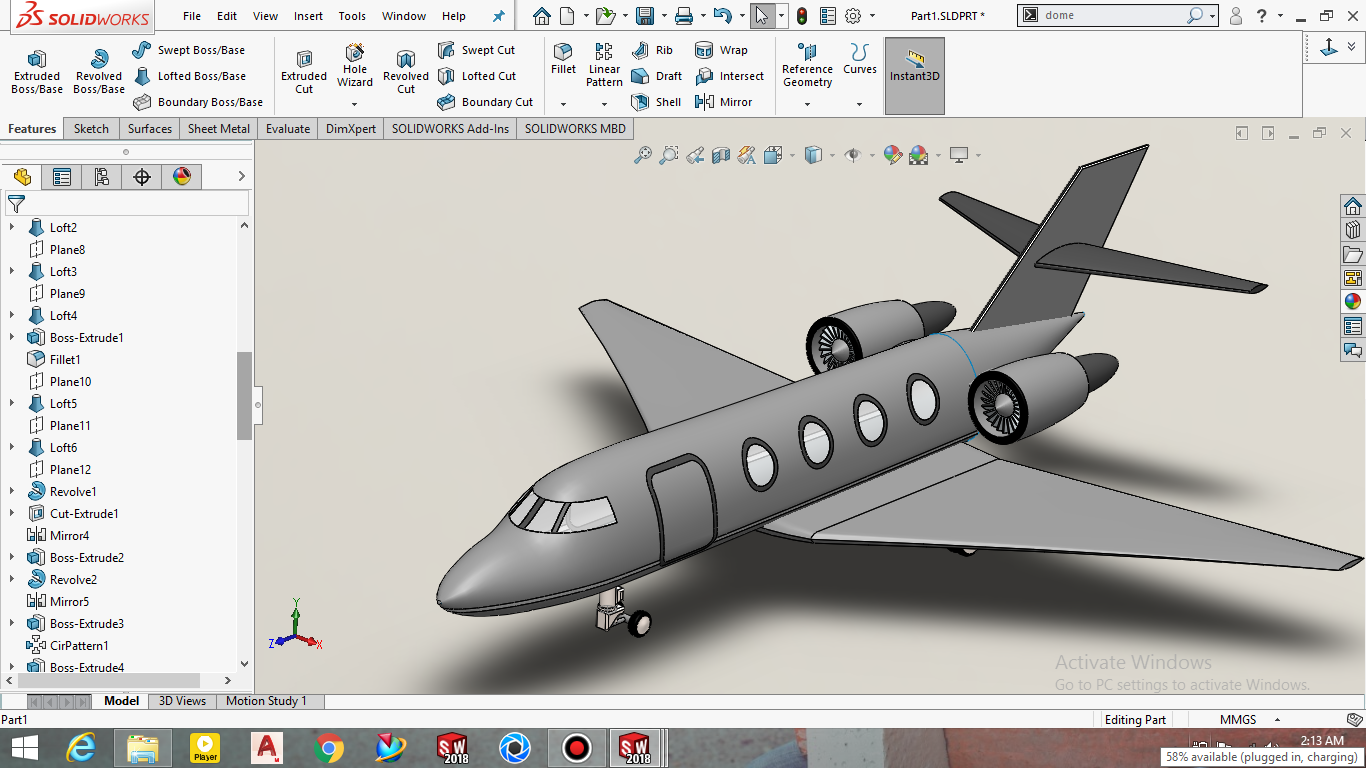This screenshot has width=1366, height=768.
Task: Select the Extruded Boss/Base tool
Action: (x=37, y=72)
